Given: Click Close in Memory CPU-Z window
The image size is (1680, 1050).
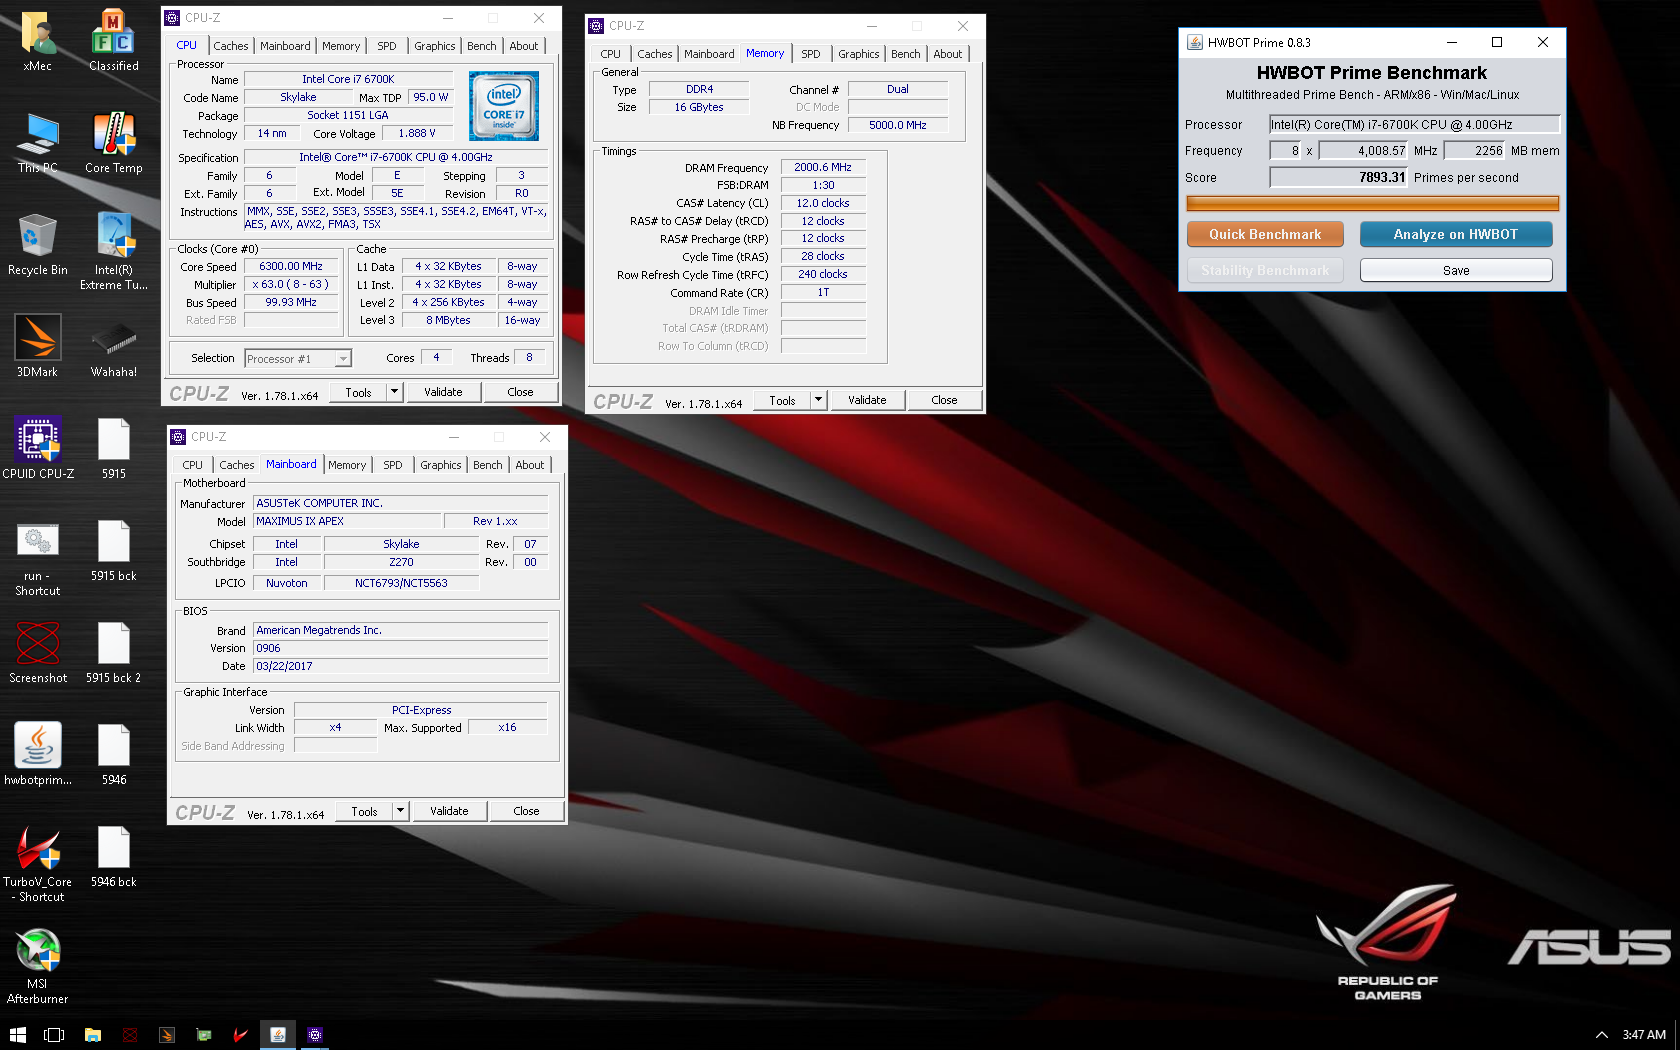Looking at the screenshot, I should pyautogui.click(x=944, y=400).
